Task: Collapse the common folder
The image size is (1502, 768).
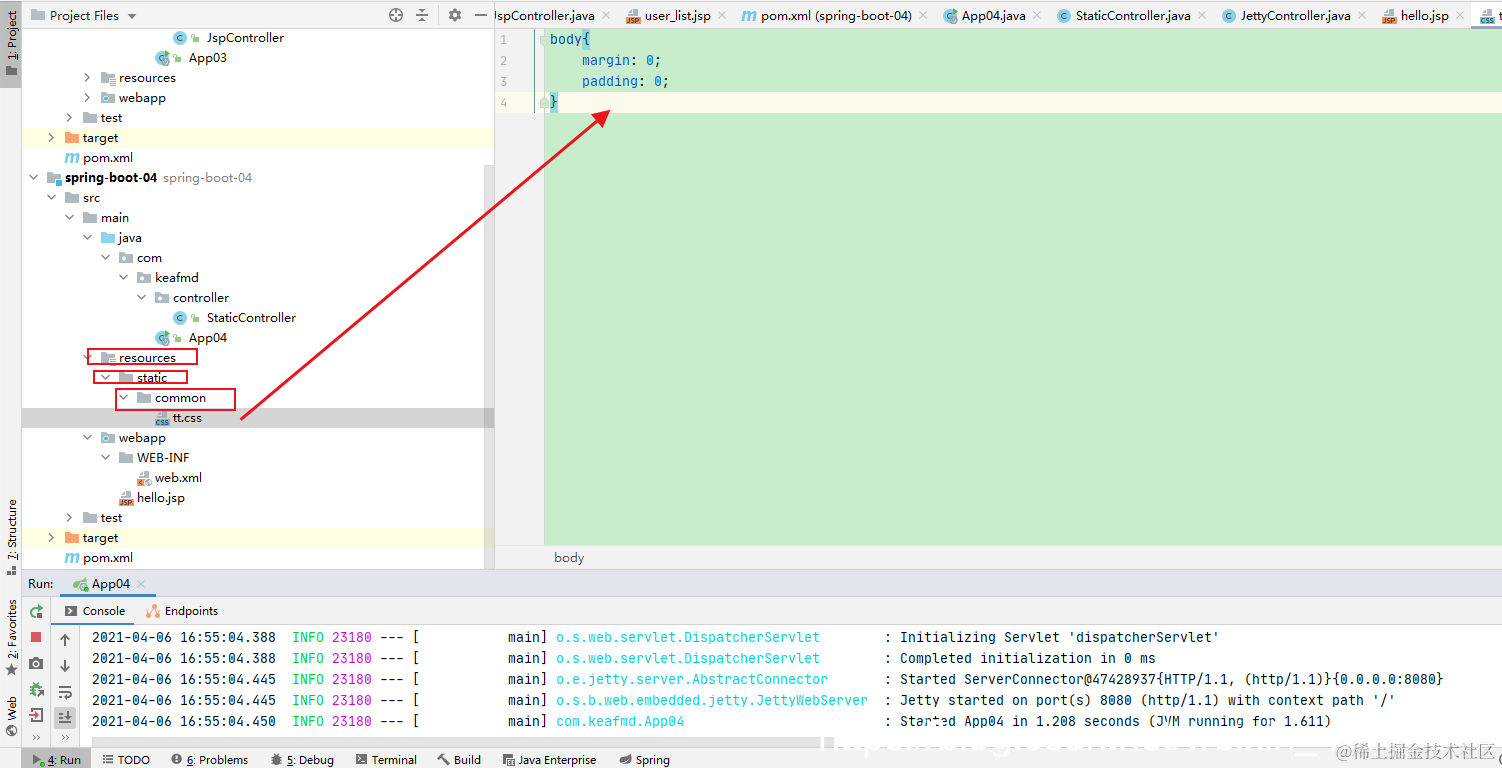Action: pos(124,398)
